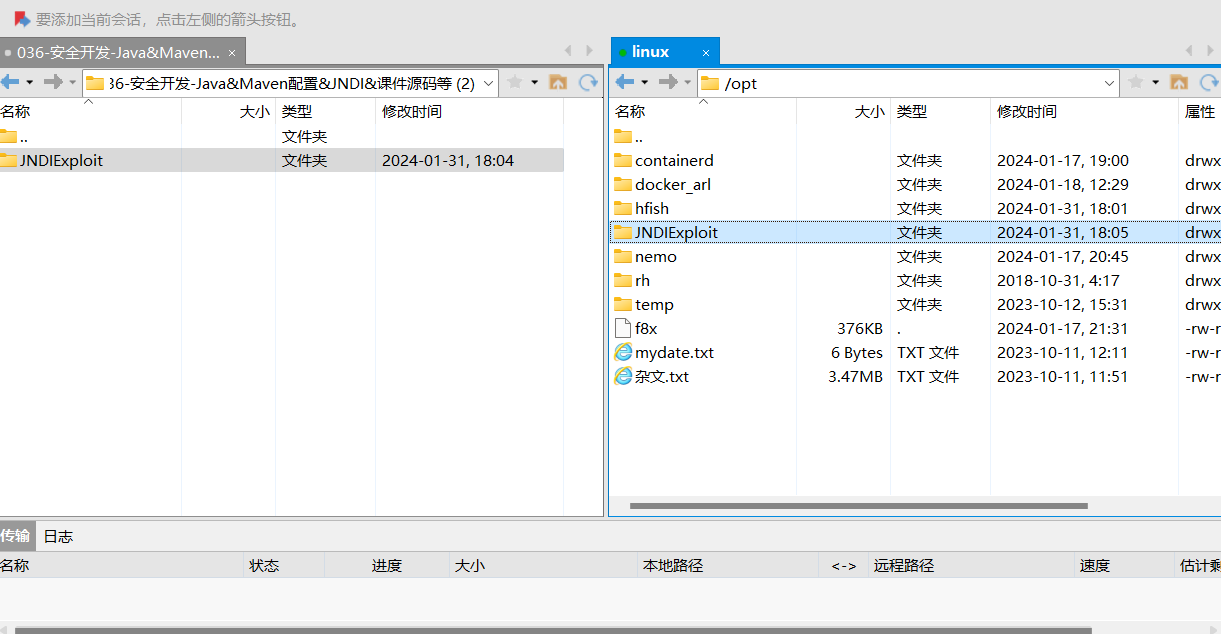This screenshot has width=1221, height=634.
Task: Sort local pane by 大小 column
Action: [x=228, y=111]
